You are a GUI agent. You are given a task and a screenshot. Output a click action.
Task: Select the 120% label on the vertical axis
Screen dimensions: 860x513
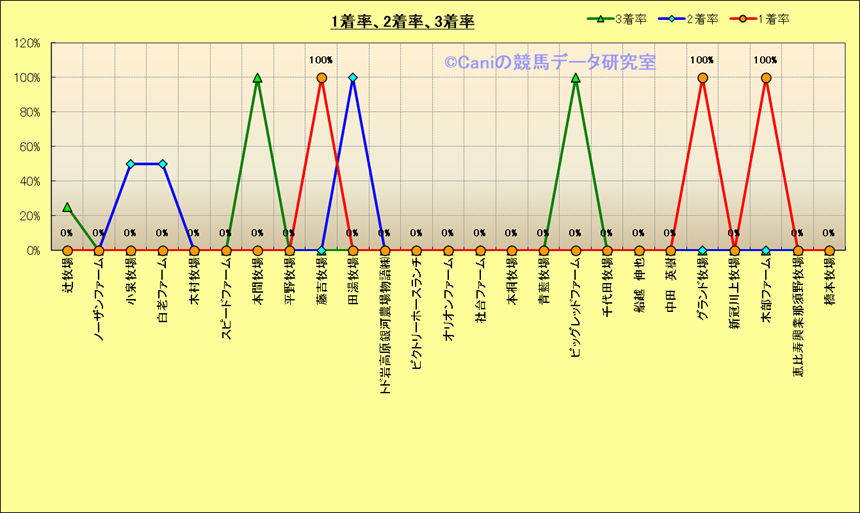click(26, 43)
